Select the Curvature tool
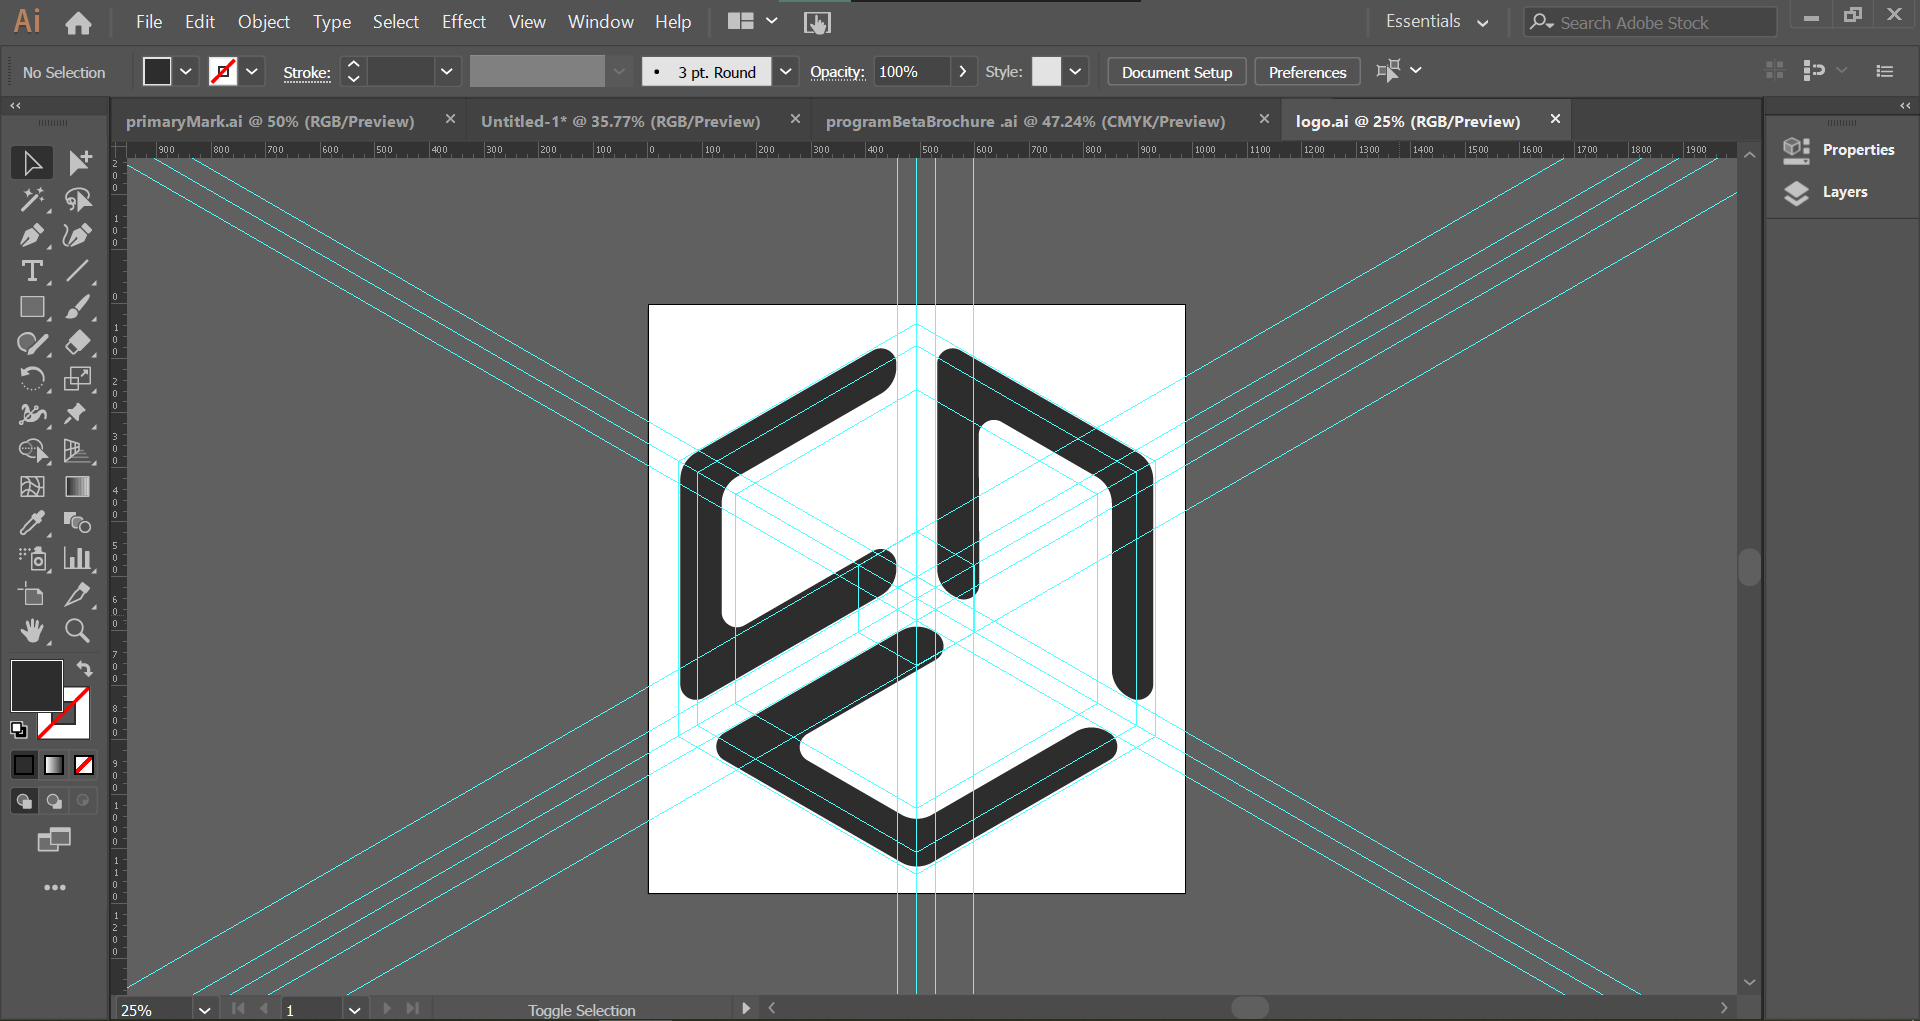This screenshot has height=1021, width=1920. pyautogui.click(x=77, y=236)
